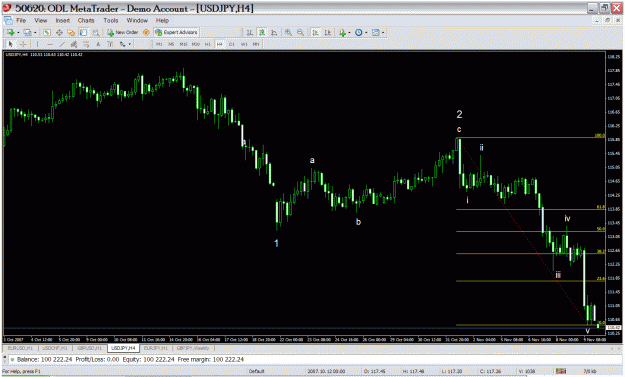This screenshot has width=625, height=377.
Task: Toggle the Data Window crosshair-target icon
Action: pos(59,32)
